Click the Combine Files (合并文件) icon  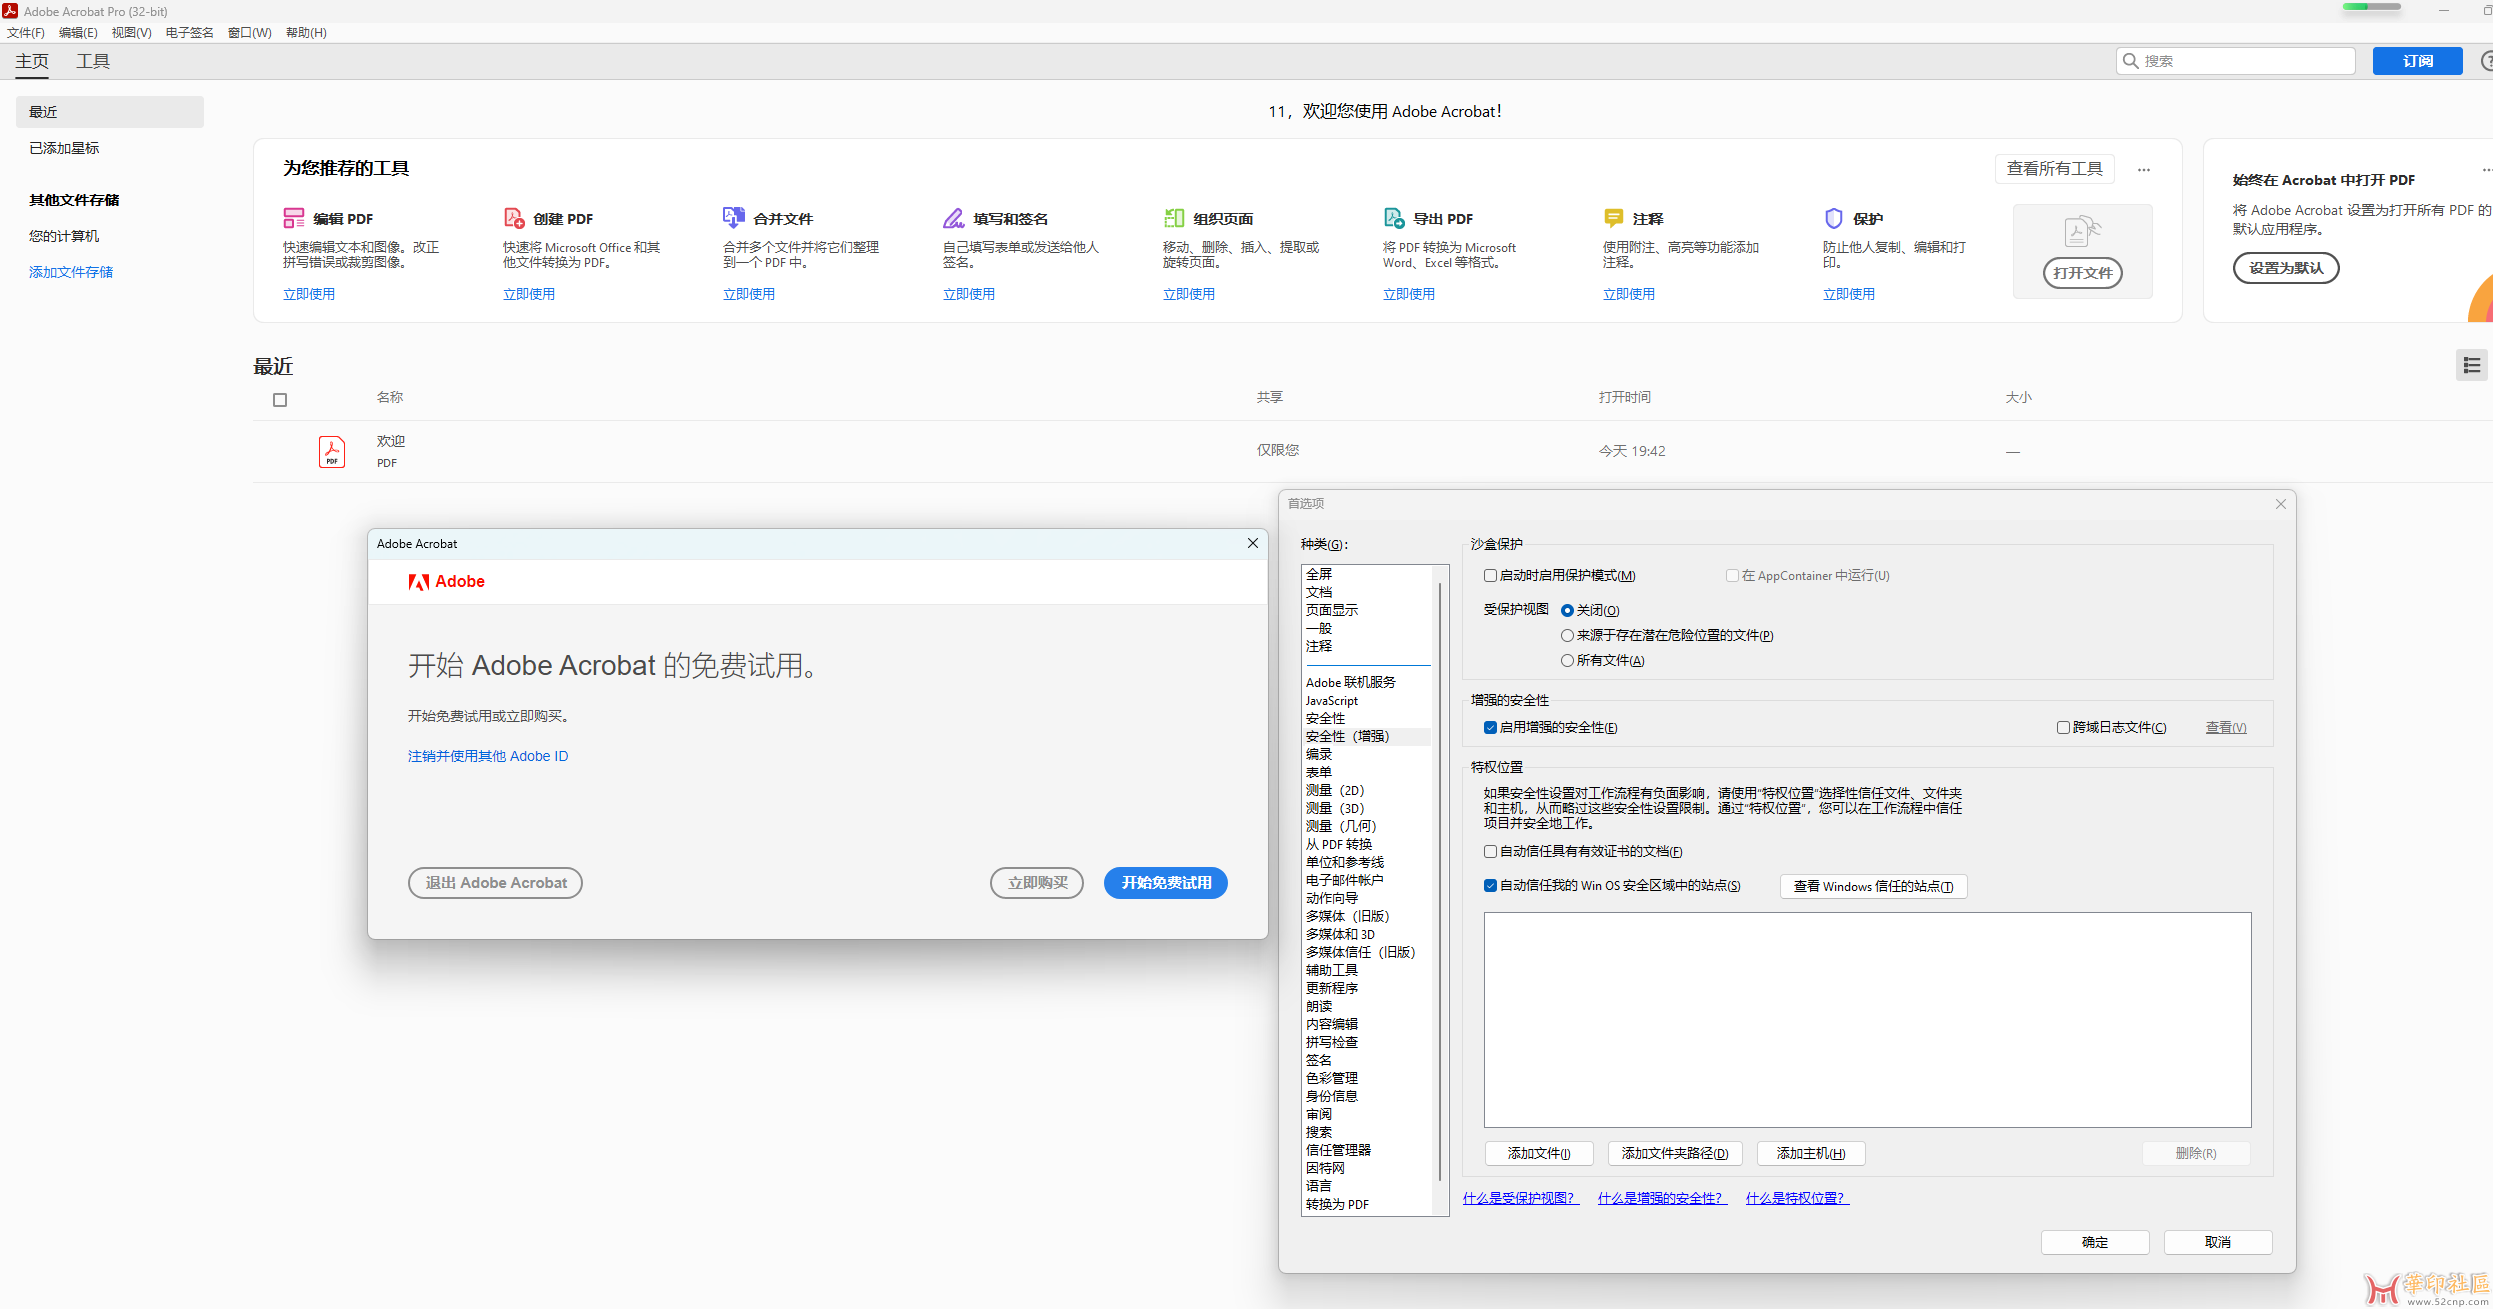tap(734, 217)
